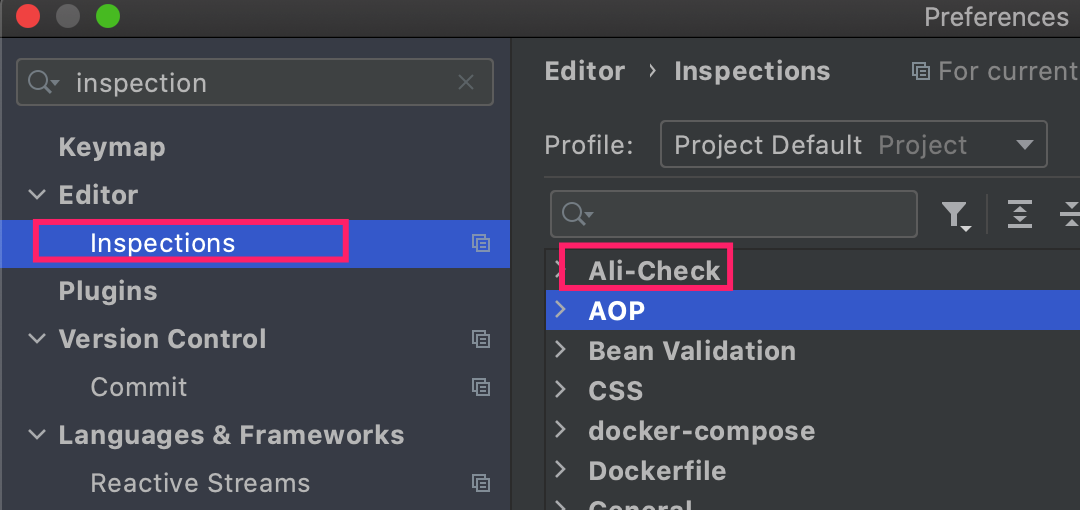
Task: Select Keymap in the settings sidebar
Action: [112, 147]
